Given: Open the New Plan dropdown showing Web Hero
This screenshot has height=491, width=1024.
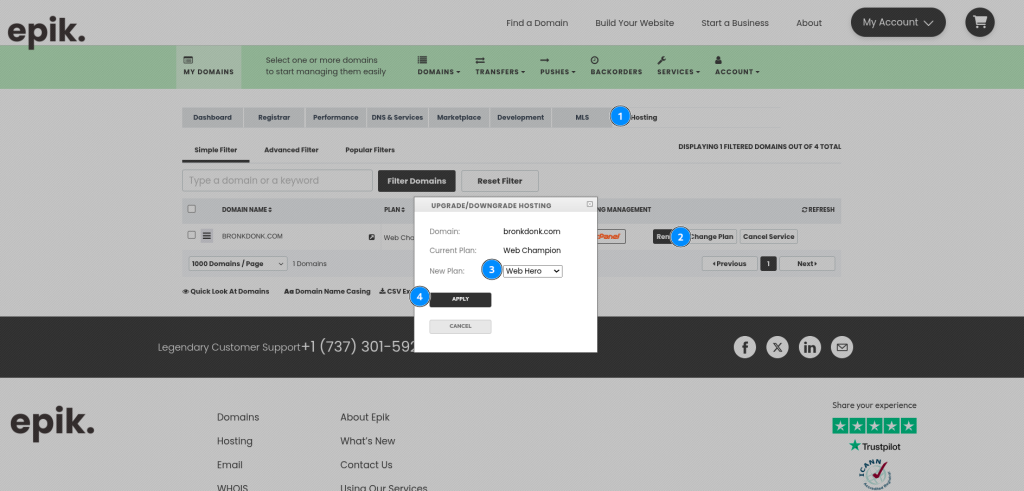Looking at the screenshot, I should pos(532,270).
